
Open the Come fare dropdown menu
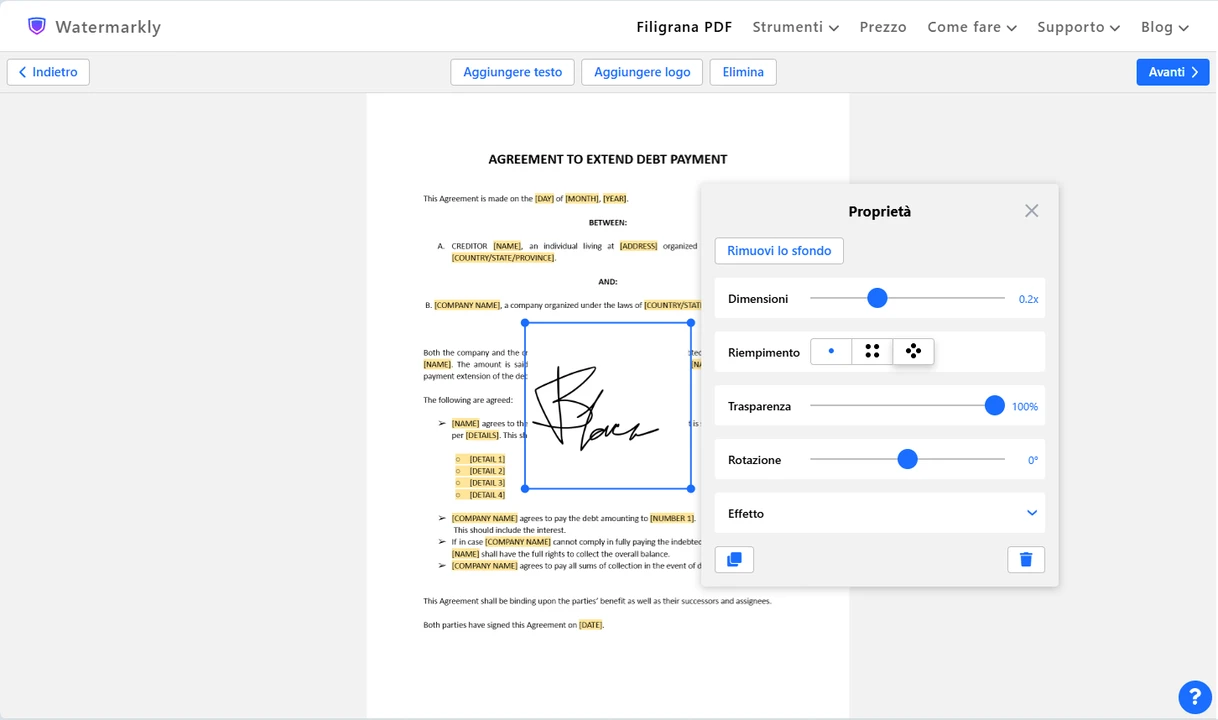pos(971,27)
